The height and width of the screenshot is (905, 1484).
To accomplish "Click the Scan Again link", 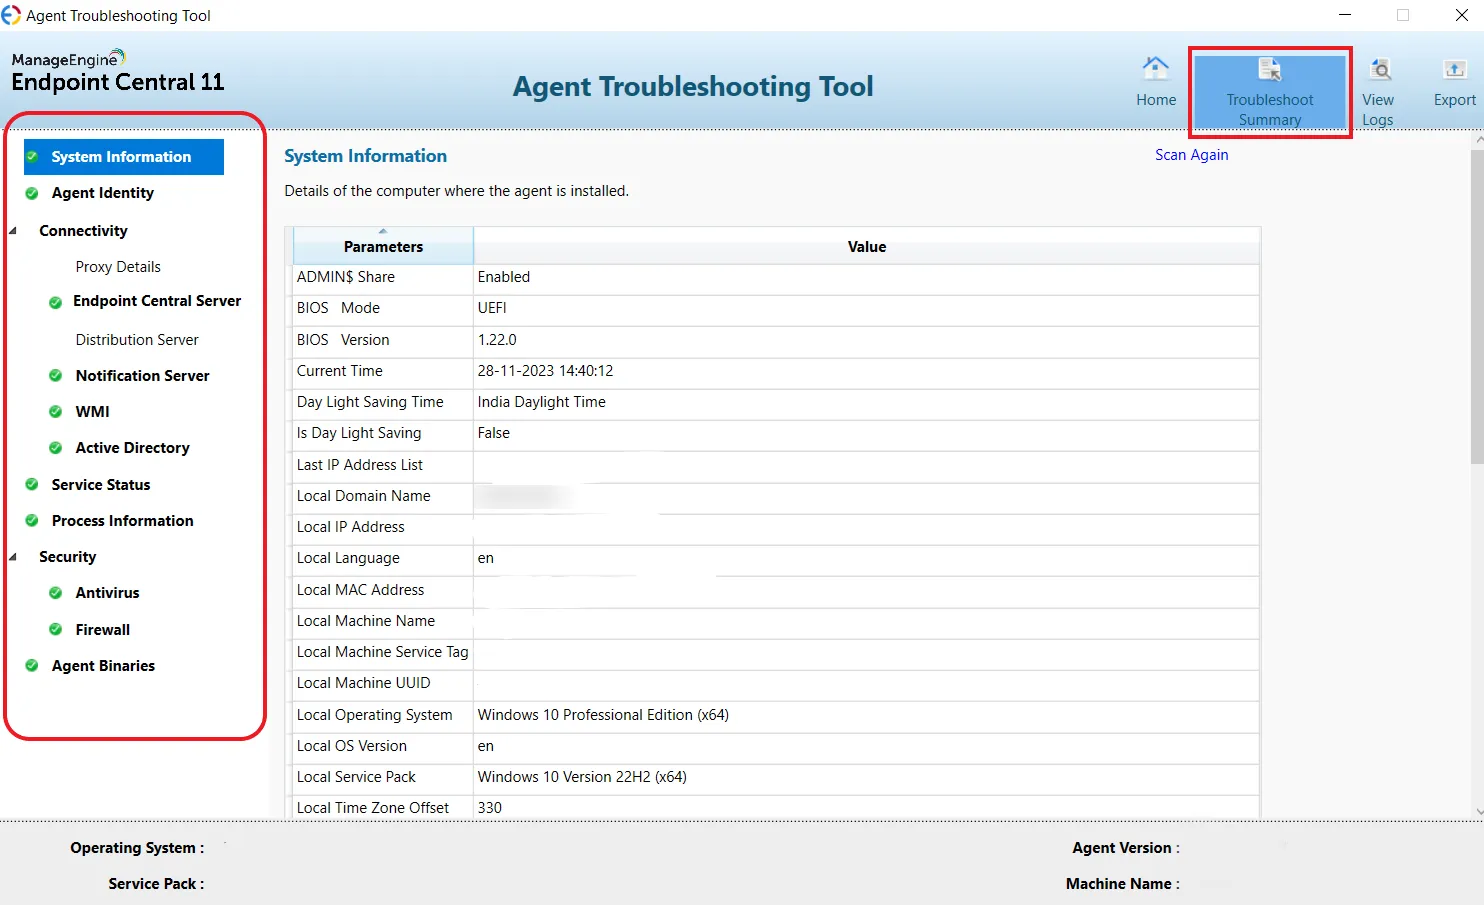I will point(1191,155).
